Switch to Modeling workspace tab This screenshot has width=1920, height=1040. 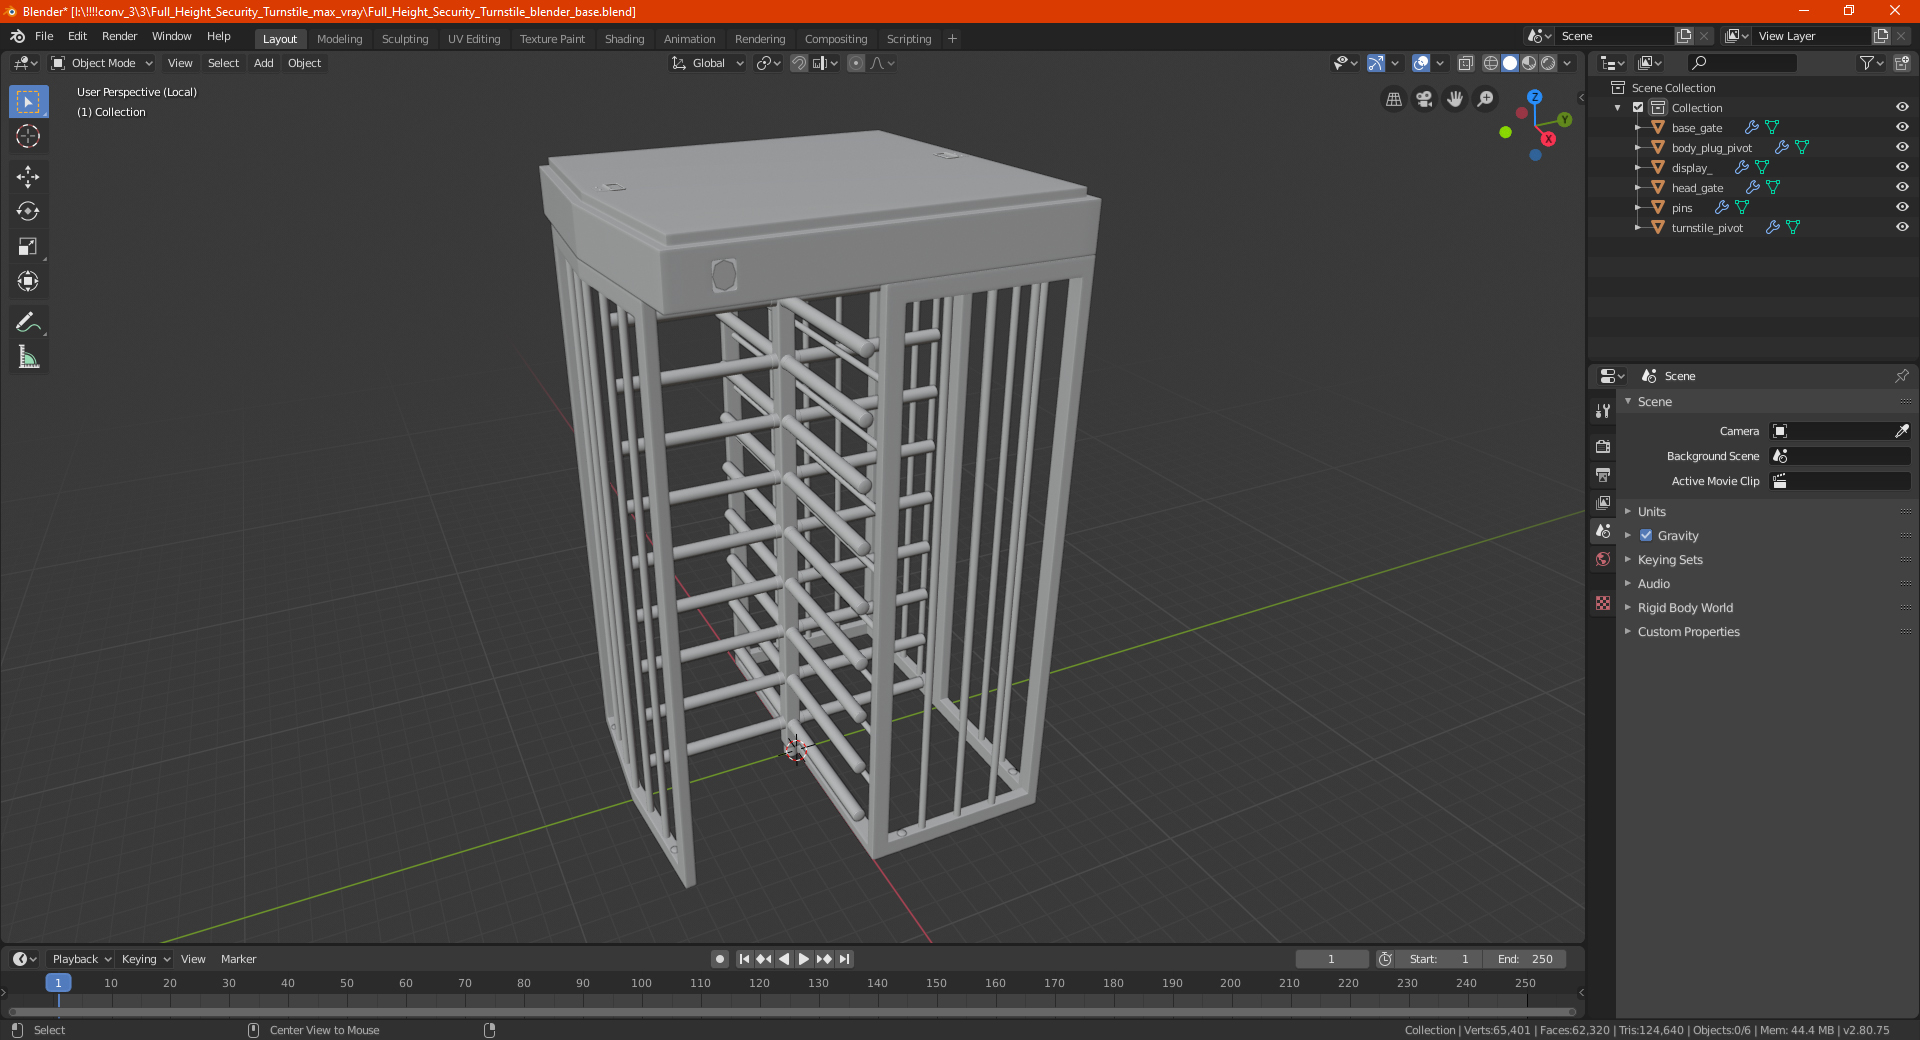click(339, 39)
